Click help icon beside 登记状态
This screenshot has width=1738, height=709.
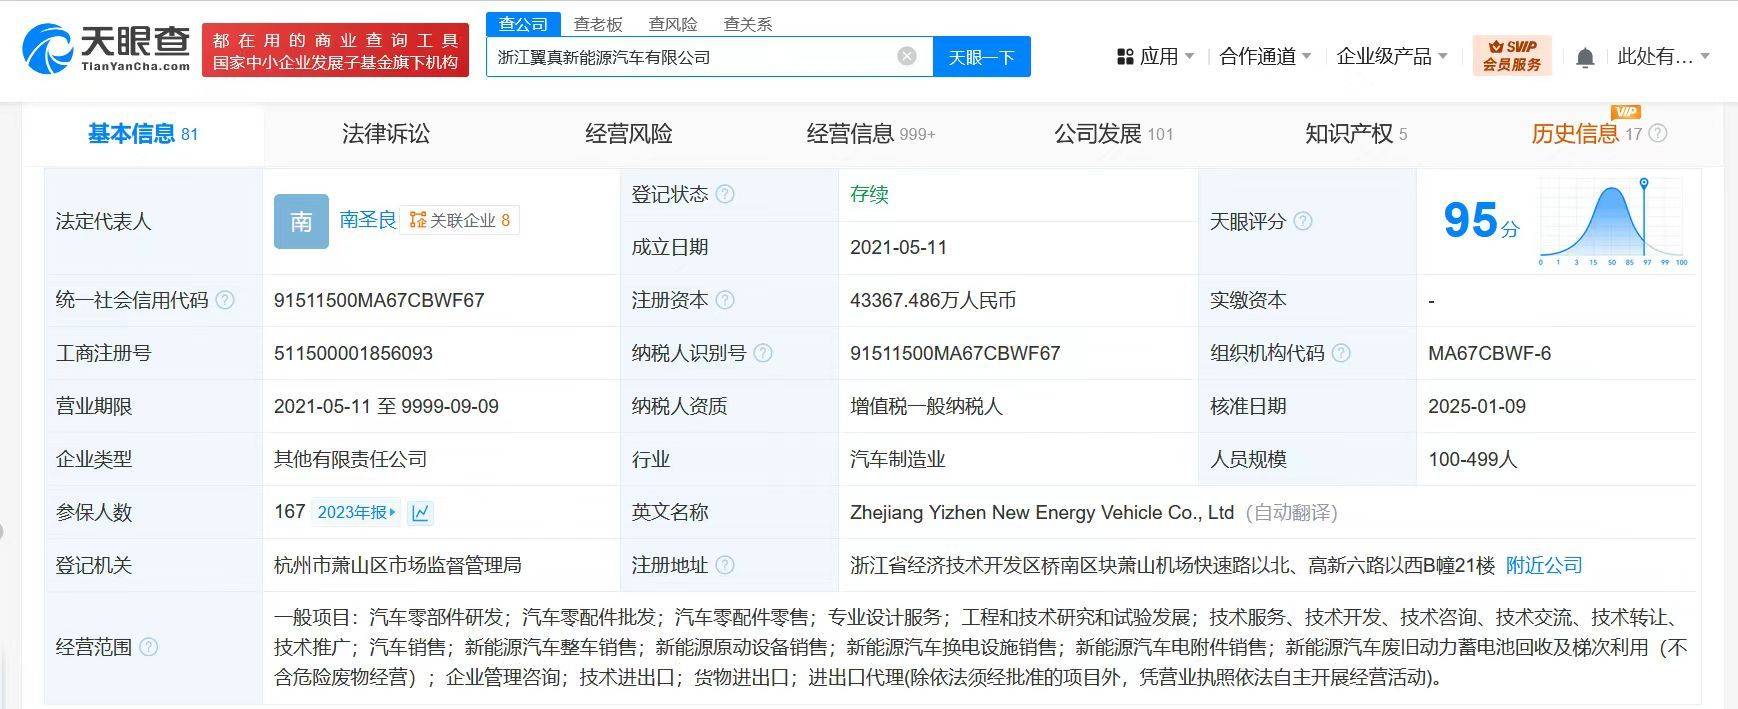coord(725,194)
